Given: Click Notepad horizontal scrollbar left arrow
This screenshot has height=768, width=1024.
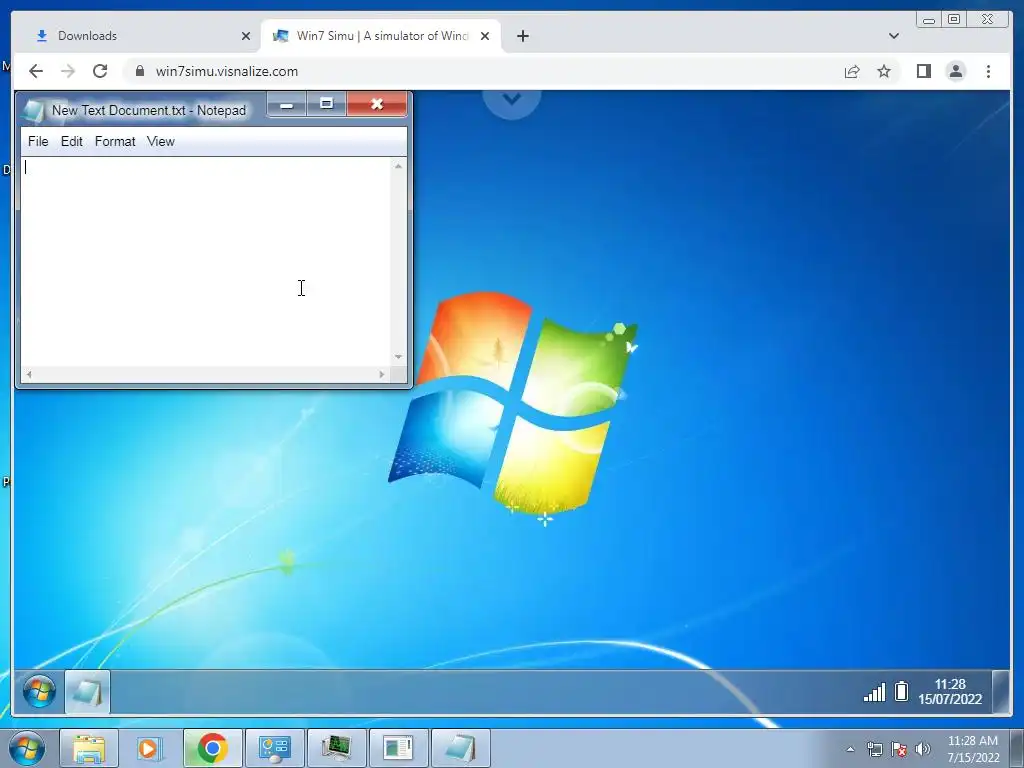Looking at the screenshot, I should pos(29,374).
